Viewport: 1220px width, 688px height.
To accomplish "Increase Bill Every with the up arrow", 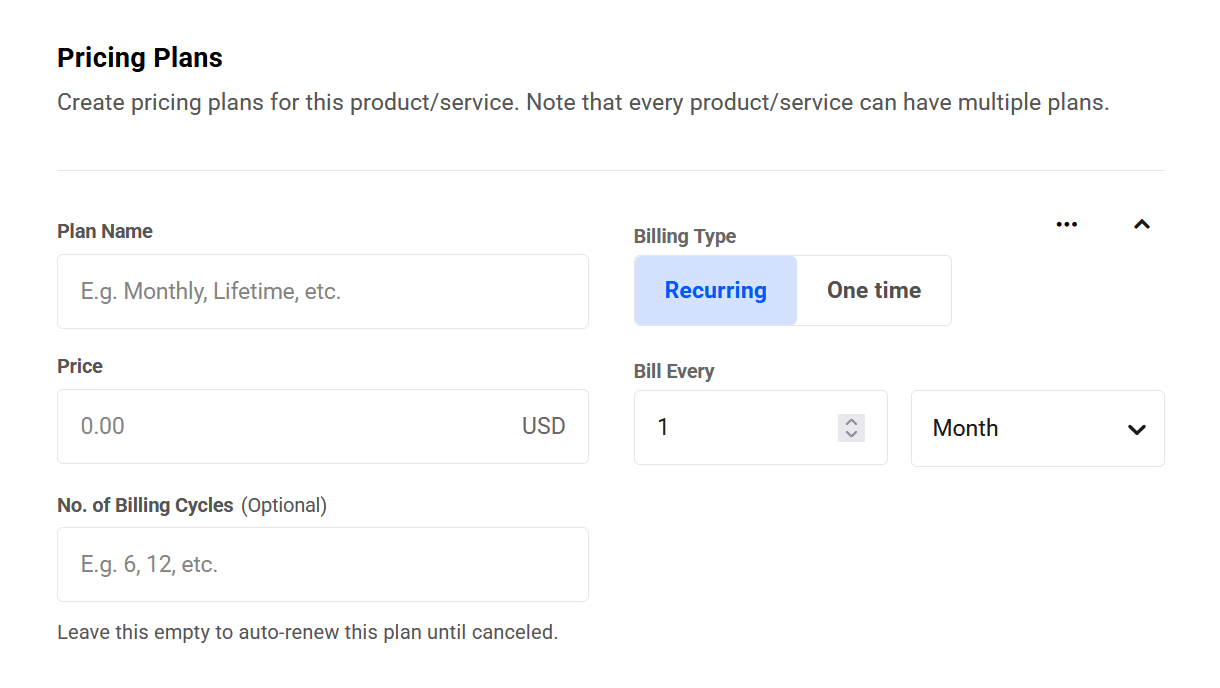I will point(851,422).
